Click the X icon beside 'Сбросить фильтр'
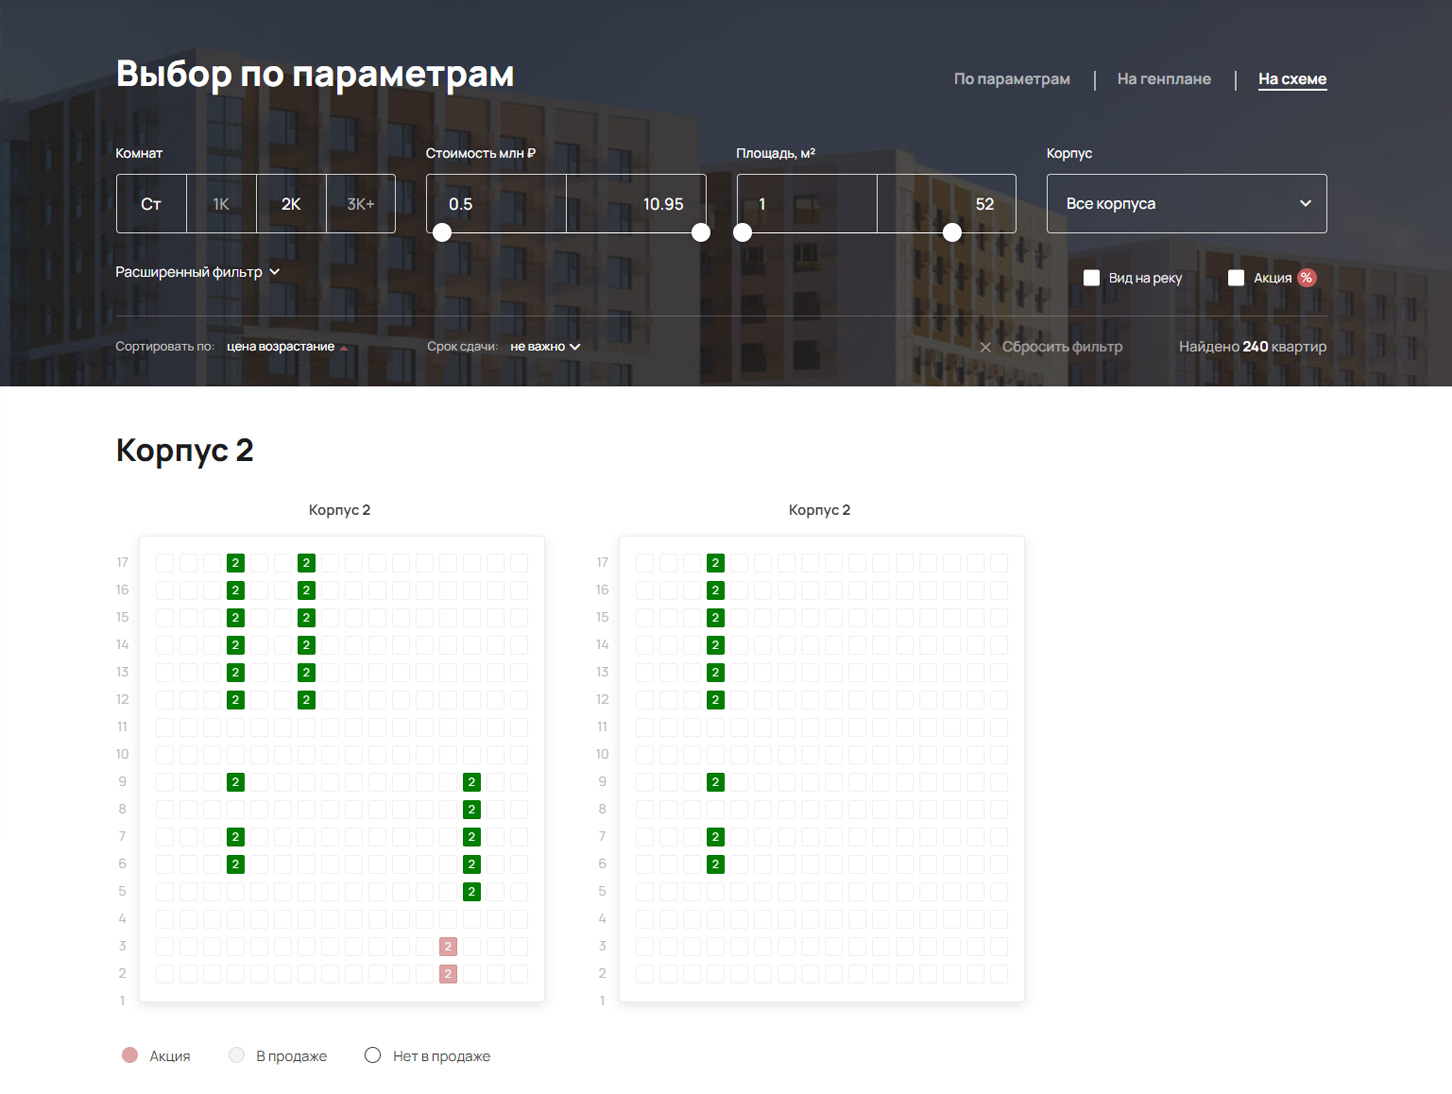The width and height of the screenshot is (1452, 1094). pos(985,347)
